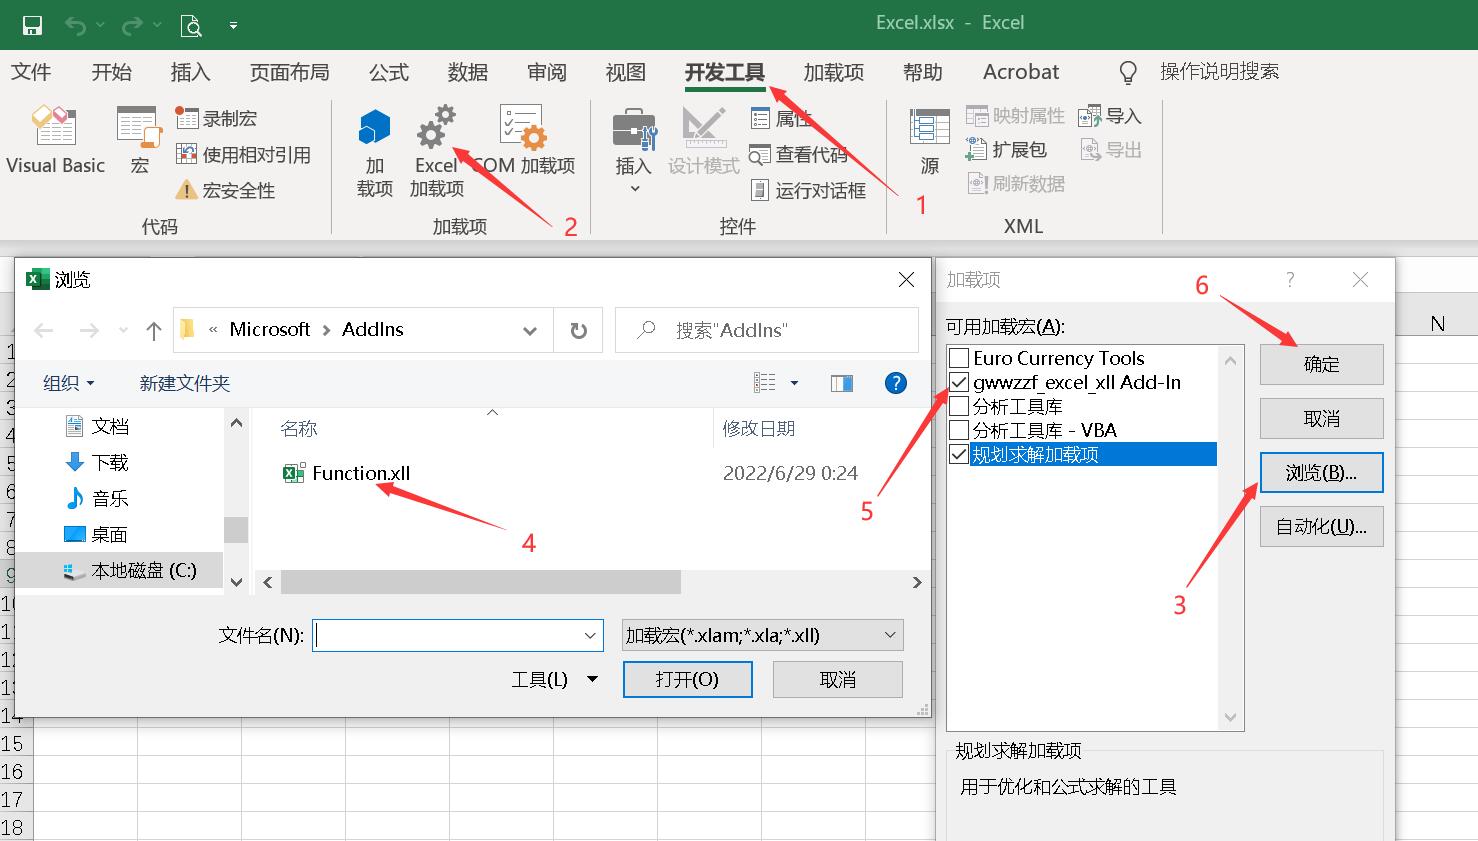Click the Save icon in quick access toolbar
The image size is (1478, 841).
click(32, 25)
